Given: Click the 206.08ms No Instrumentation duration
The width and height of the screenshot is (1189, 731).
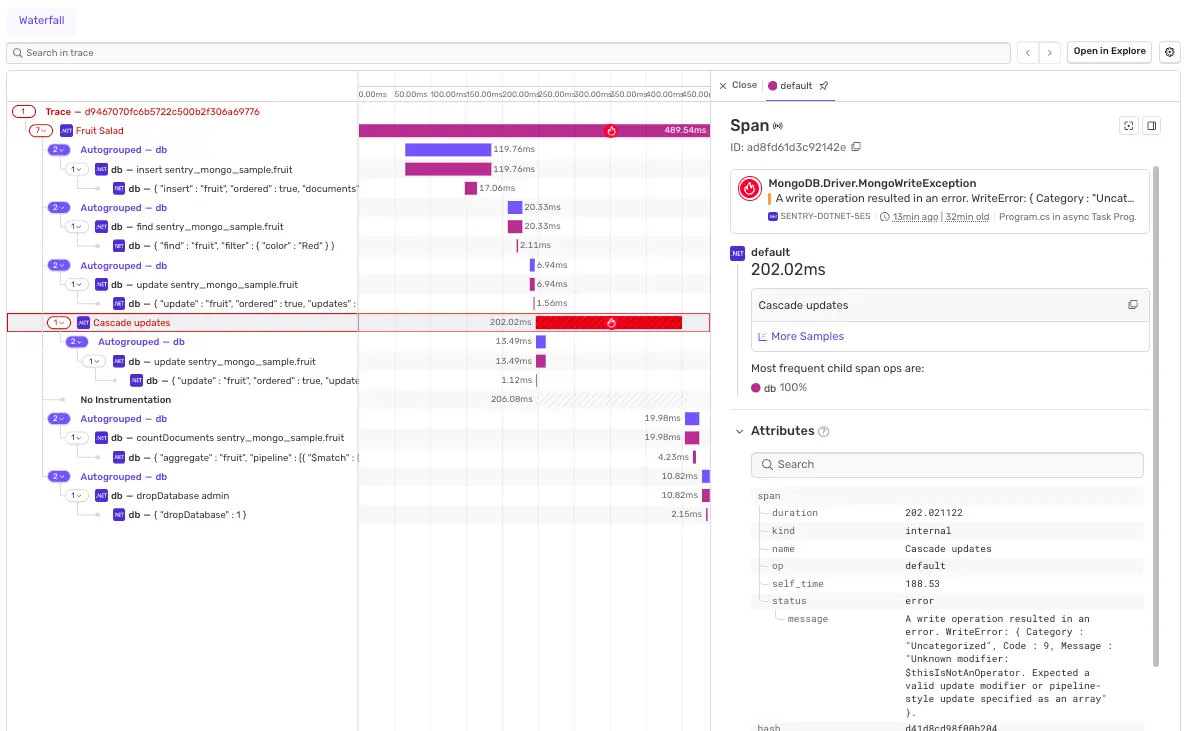Looking at the screenshot, I should (x=511, y=400).
